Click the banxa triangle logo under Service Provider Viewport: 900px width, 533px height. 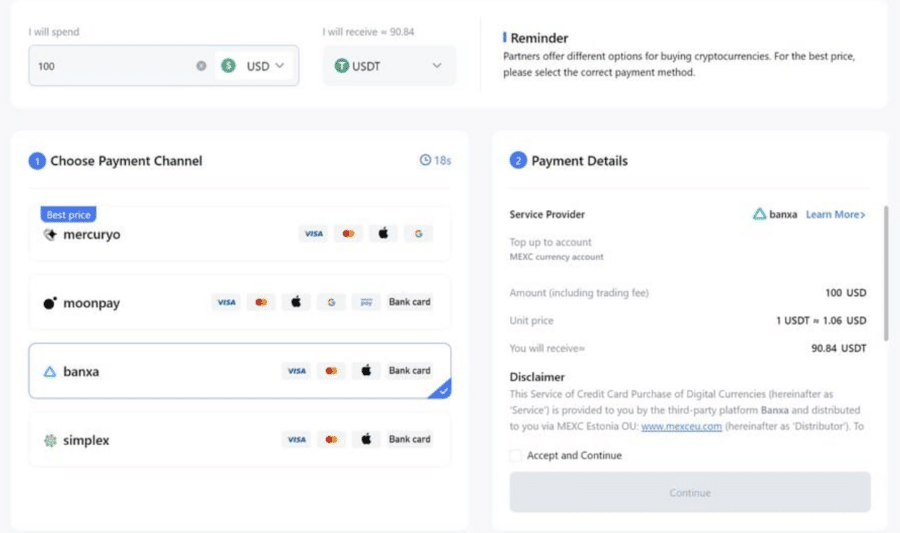759,214
